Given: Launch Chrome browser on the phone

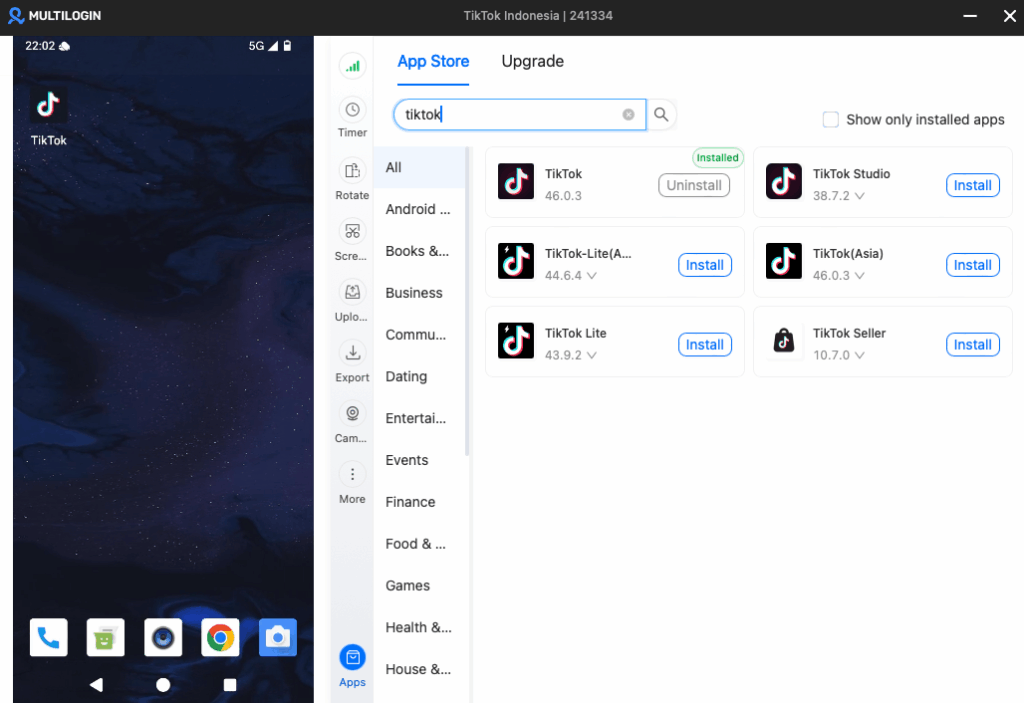Looking at the screenshot, I should click(x=220, y=637).
